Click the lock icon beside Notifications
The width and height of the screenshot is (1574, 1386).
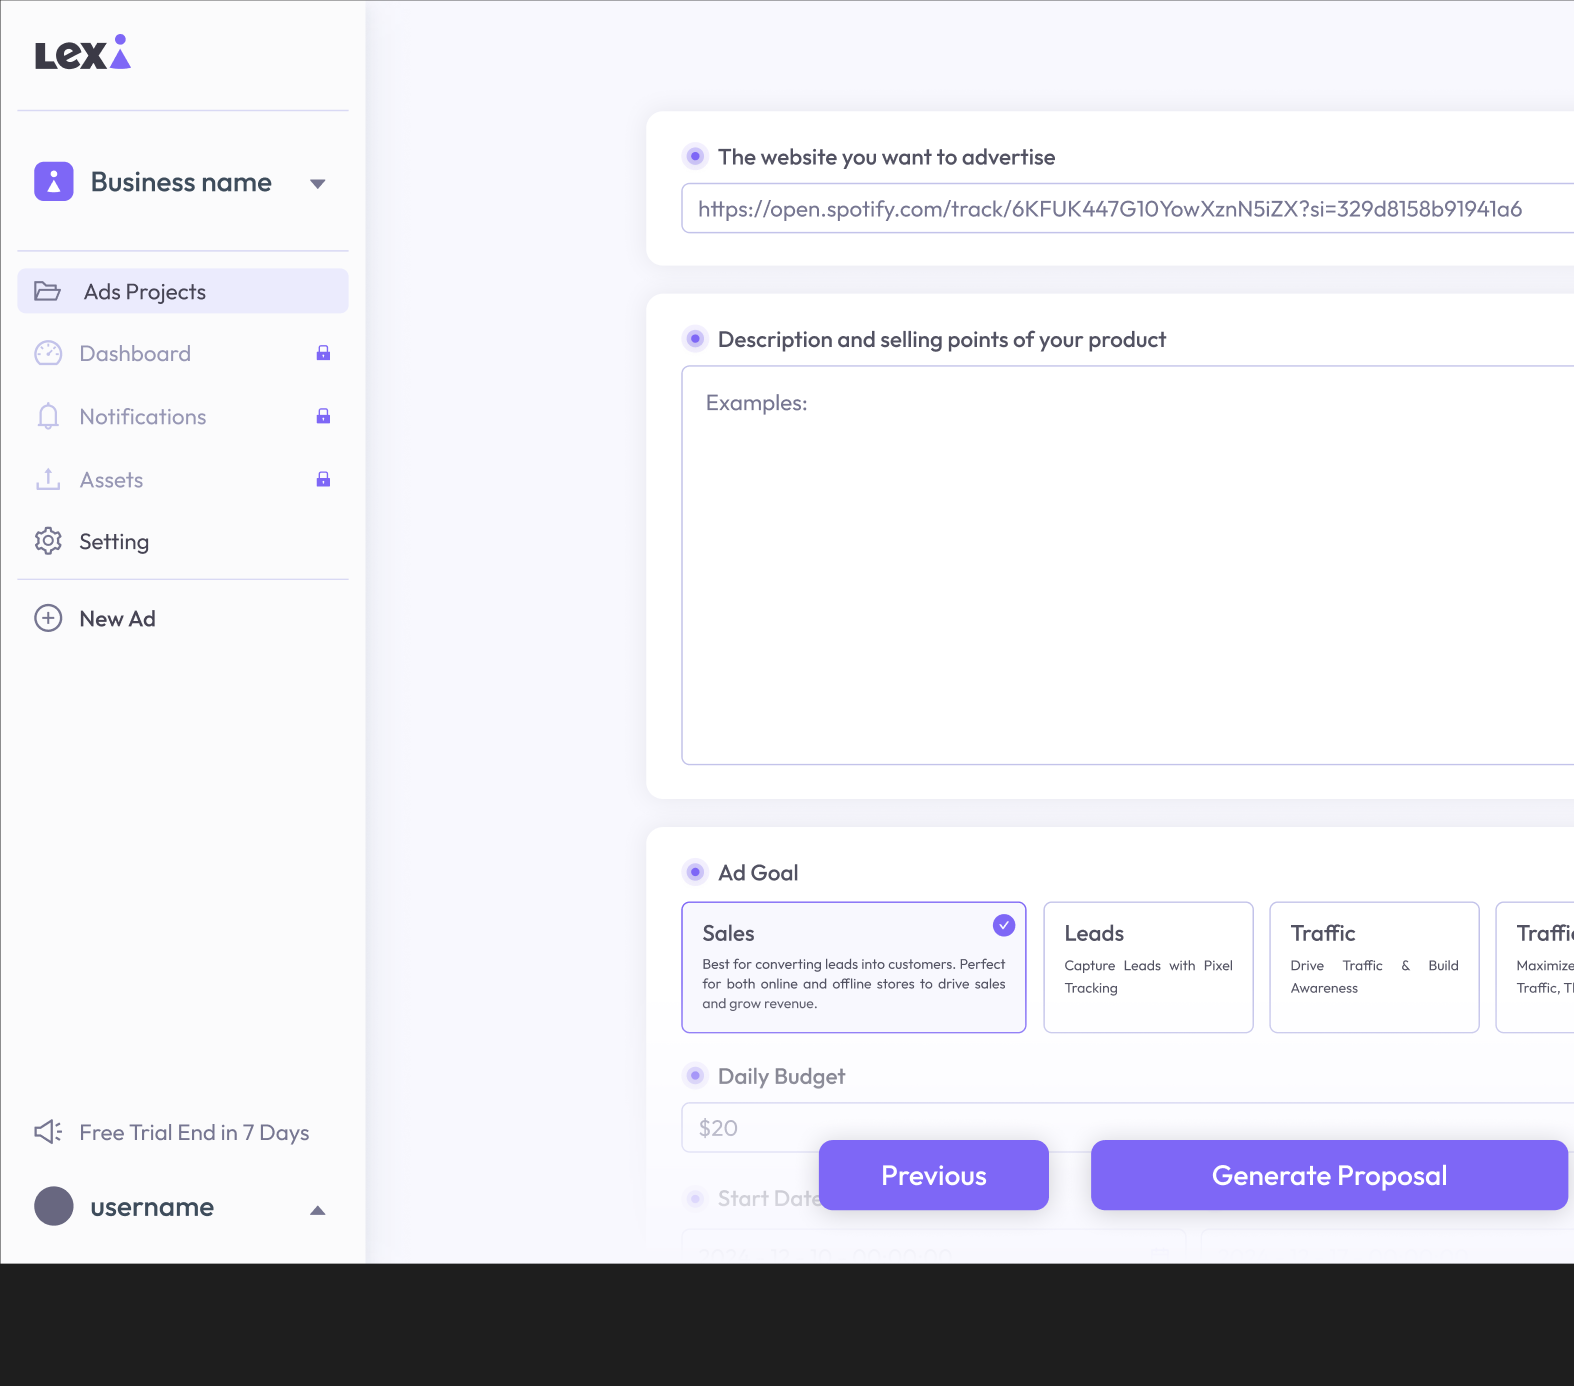[323, 416]
